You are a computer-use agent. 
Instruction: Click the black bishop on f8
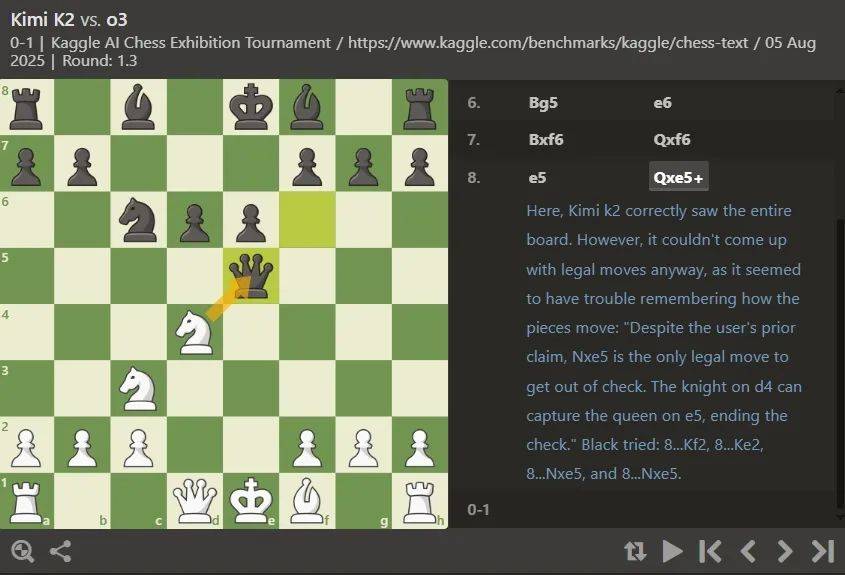pos(307,107)
